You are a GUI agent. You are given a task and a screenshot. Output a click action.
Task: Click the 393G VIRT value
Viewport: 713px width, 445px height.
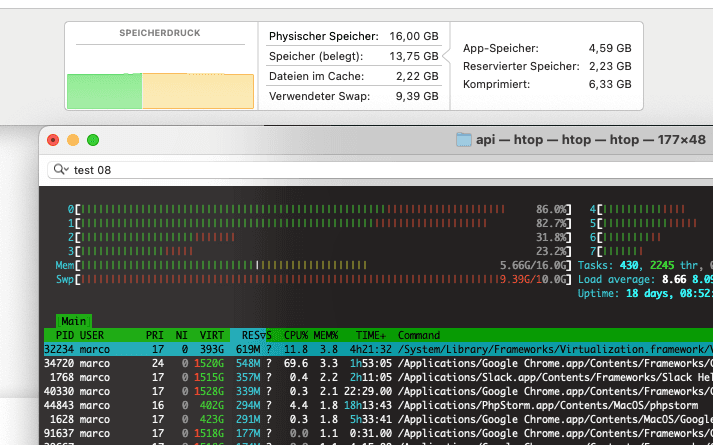pyautogui.click(x=212, y=349)
